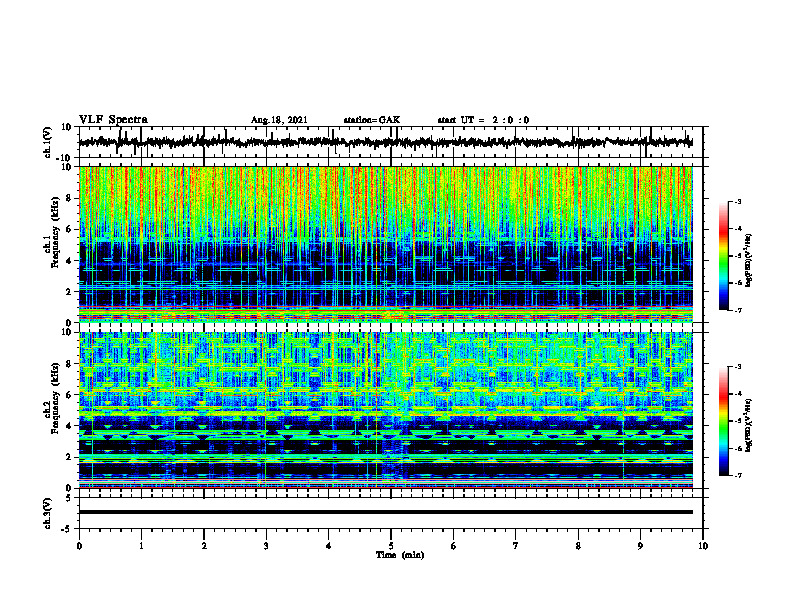Click the flat ch.3 voltage trace line

click(385, 512)
